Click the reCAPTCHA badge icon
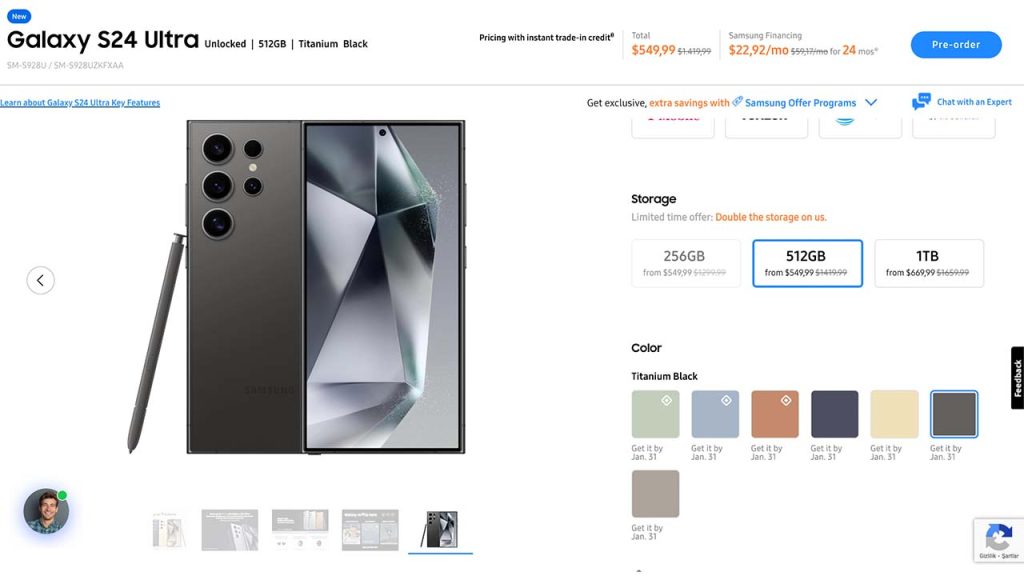Viewport: 1024px width, 576px height. [997, 535]
